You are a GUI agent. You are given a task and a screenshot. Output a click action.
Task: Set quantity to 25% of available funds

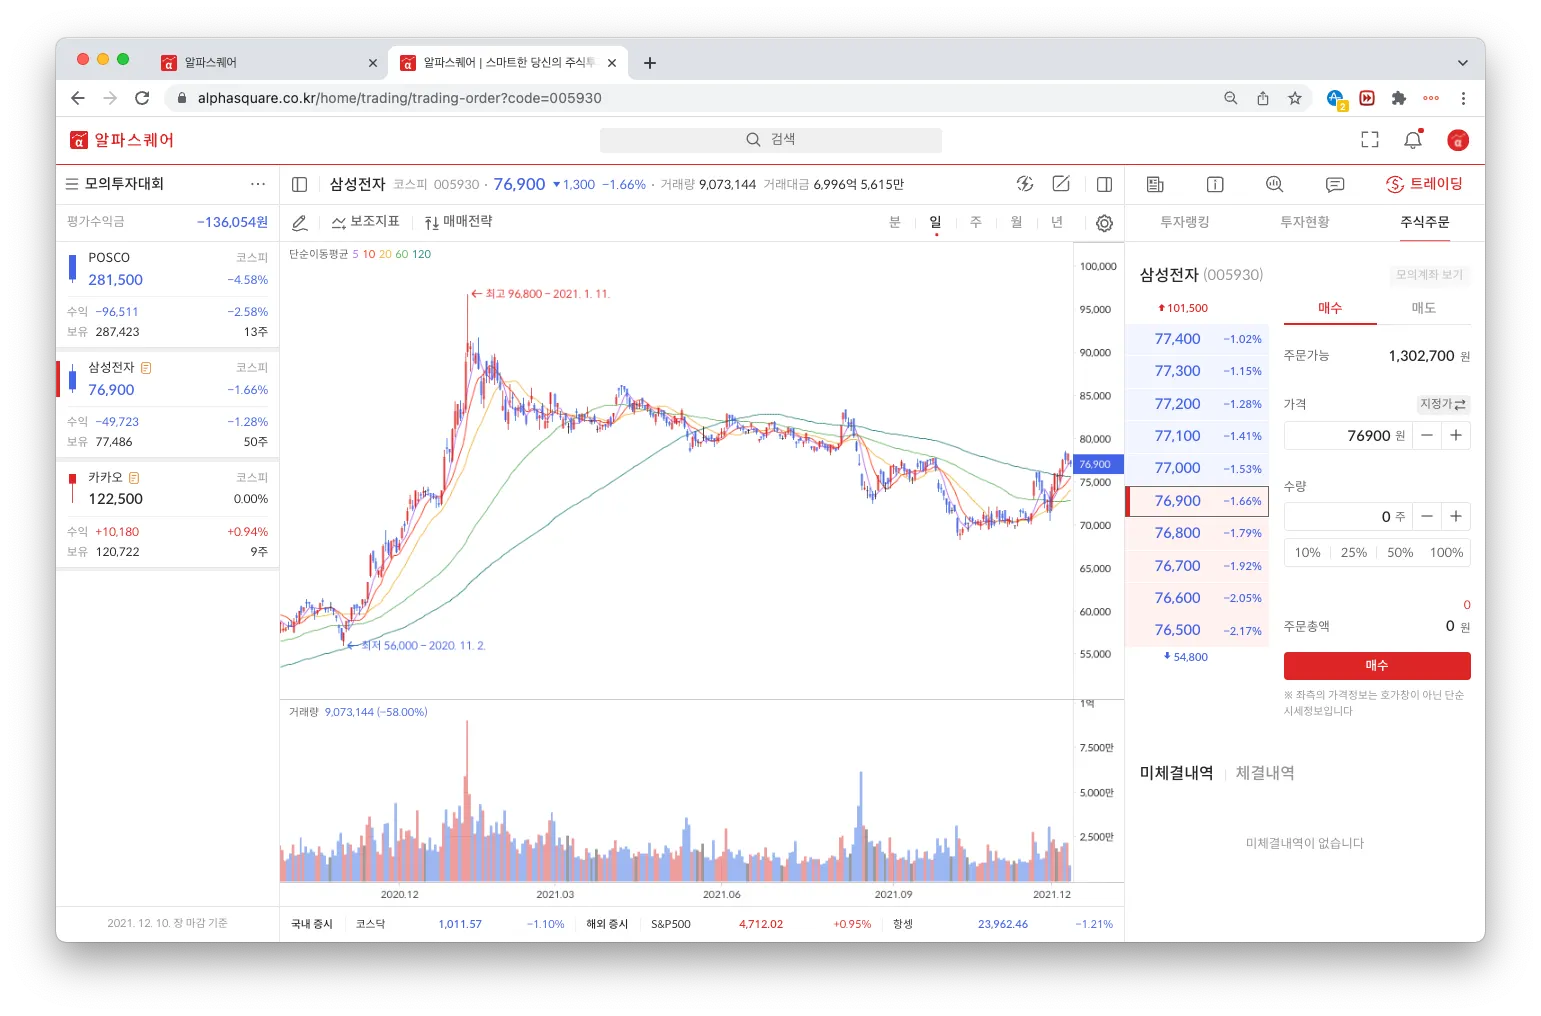(1354, 553)
